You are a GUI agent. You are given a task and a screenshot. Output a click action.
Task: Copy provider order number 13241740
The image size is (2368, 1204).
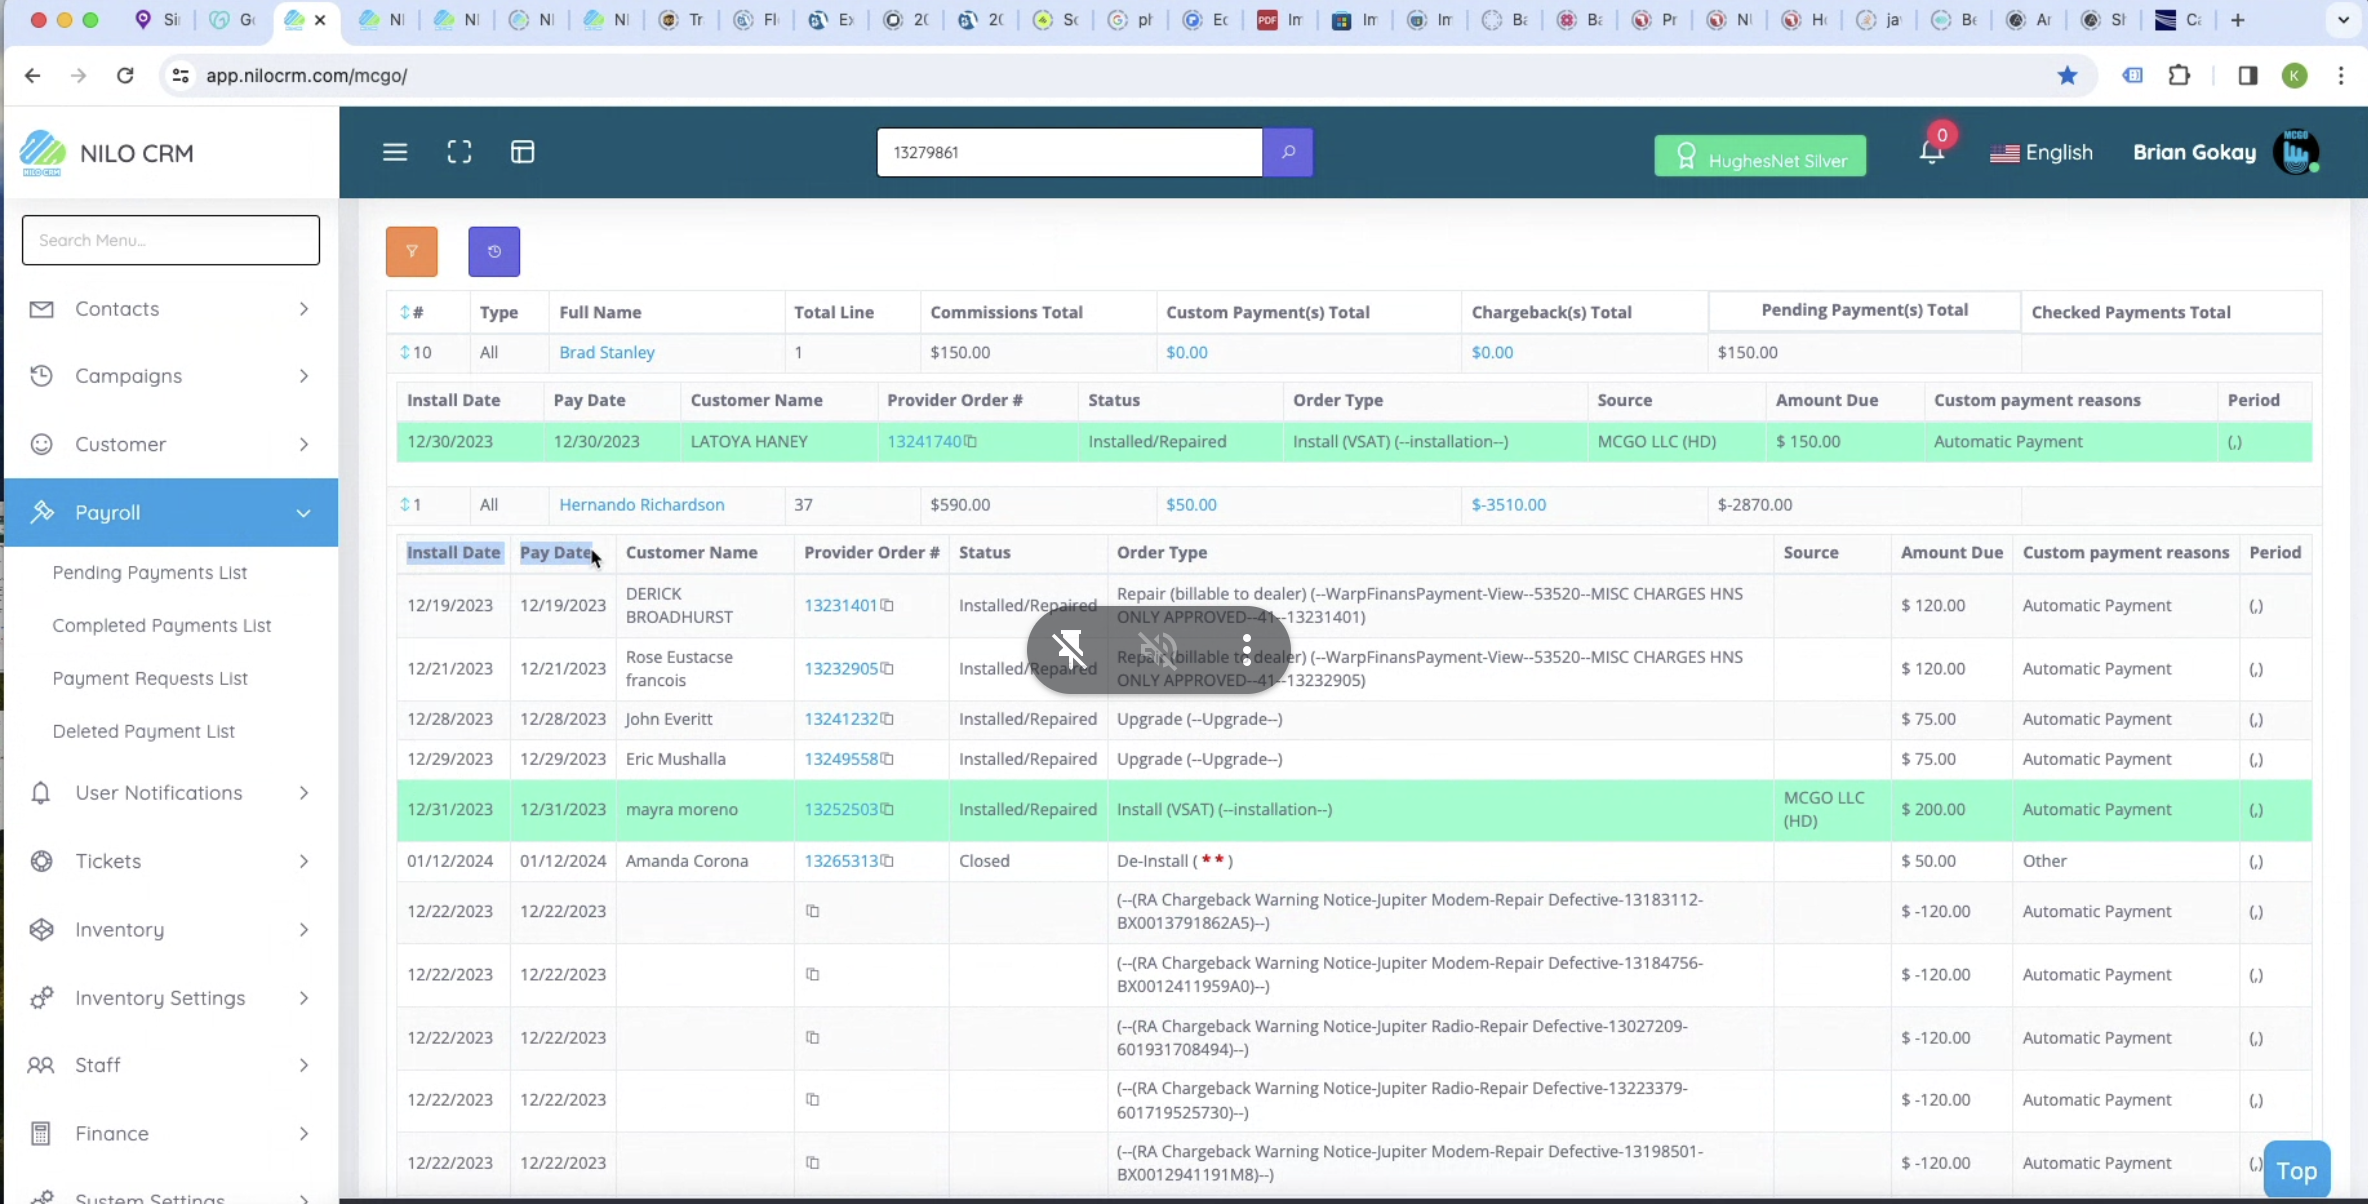[971, 442]
